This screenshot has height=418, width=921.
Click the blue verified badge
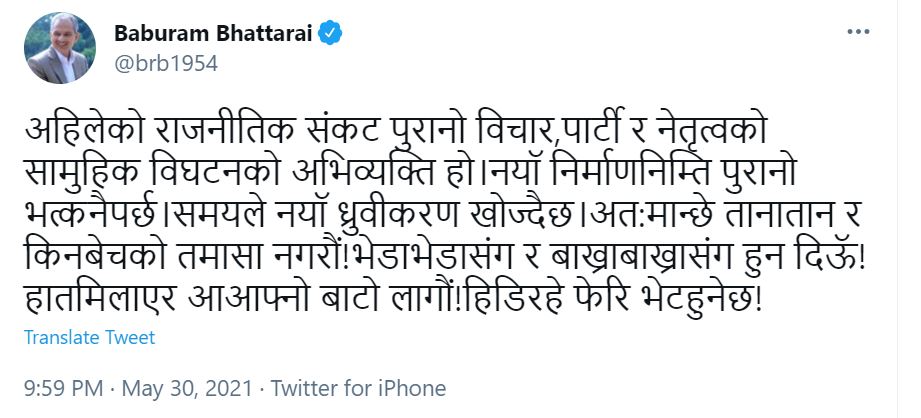click(331, 34)
